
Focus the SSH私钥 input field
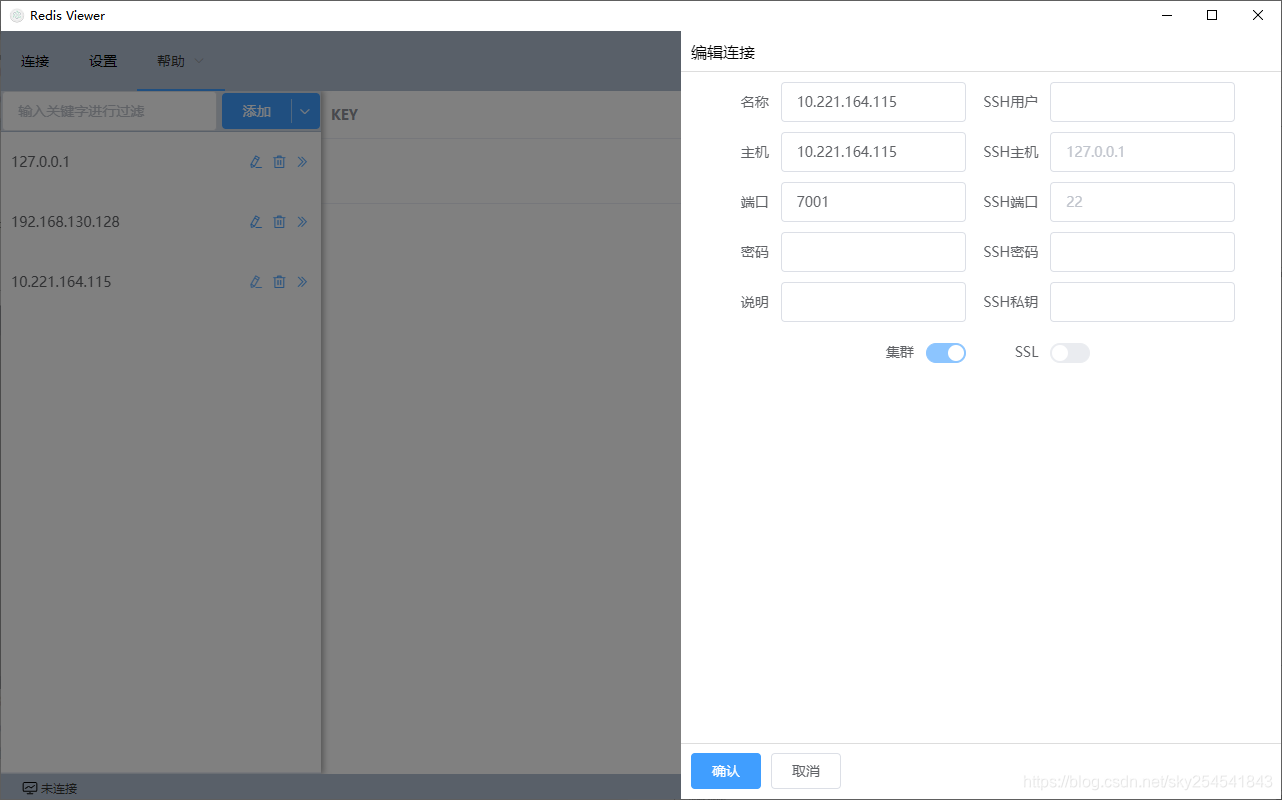click(x=1142, y=302)
